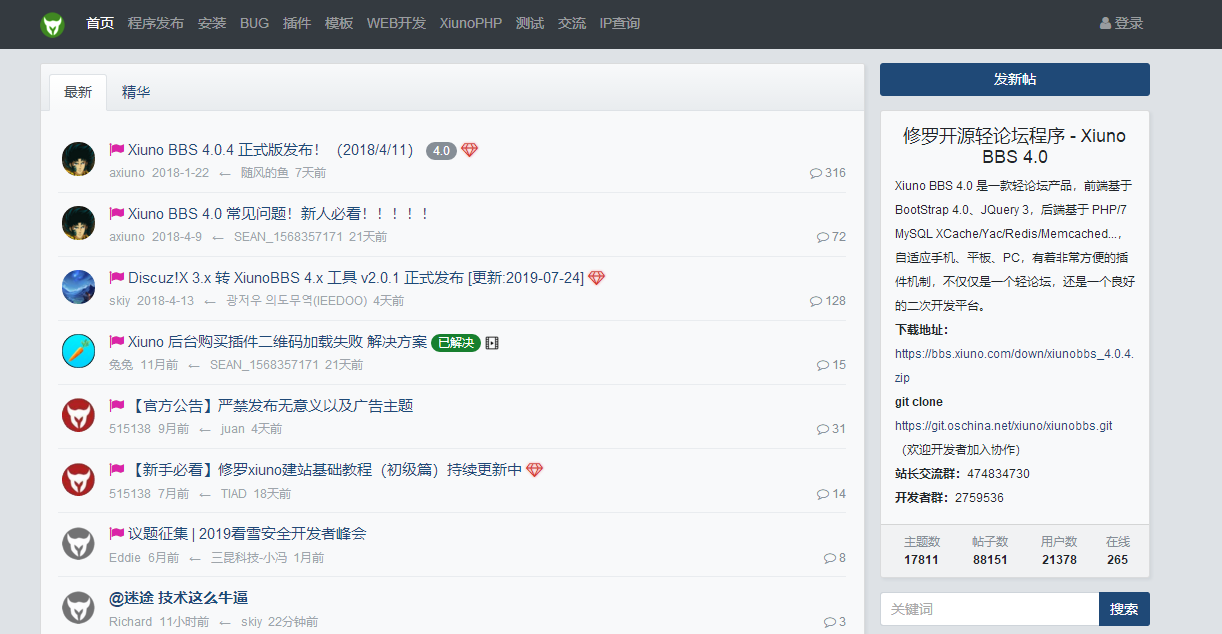The image size is (1222, 634).
Task: Click the 发新帖 button
Action: [1015, 80]
